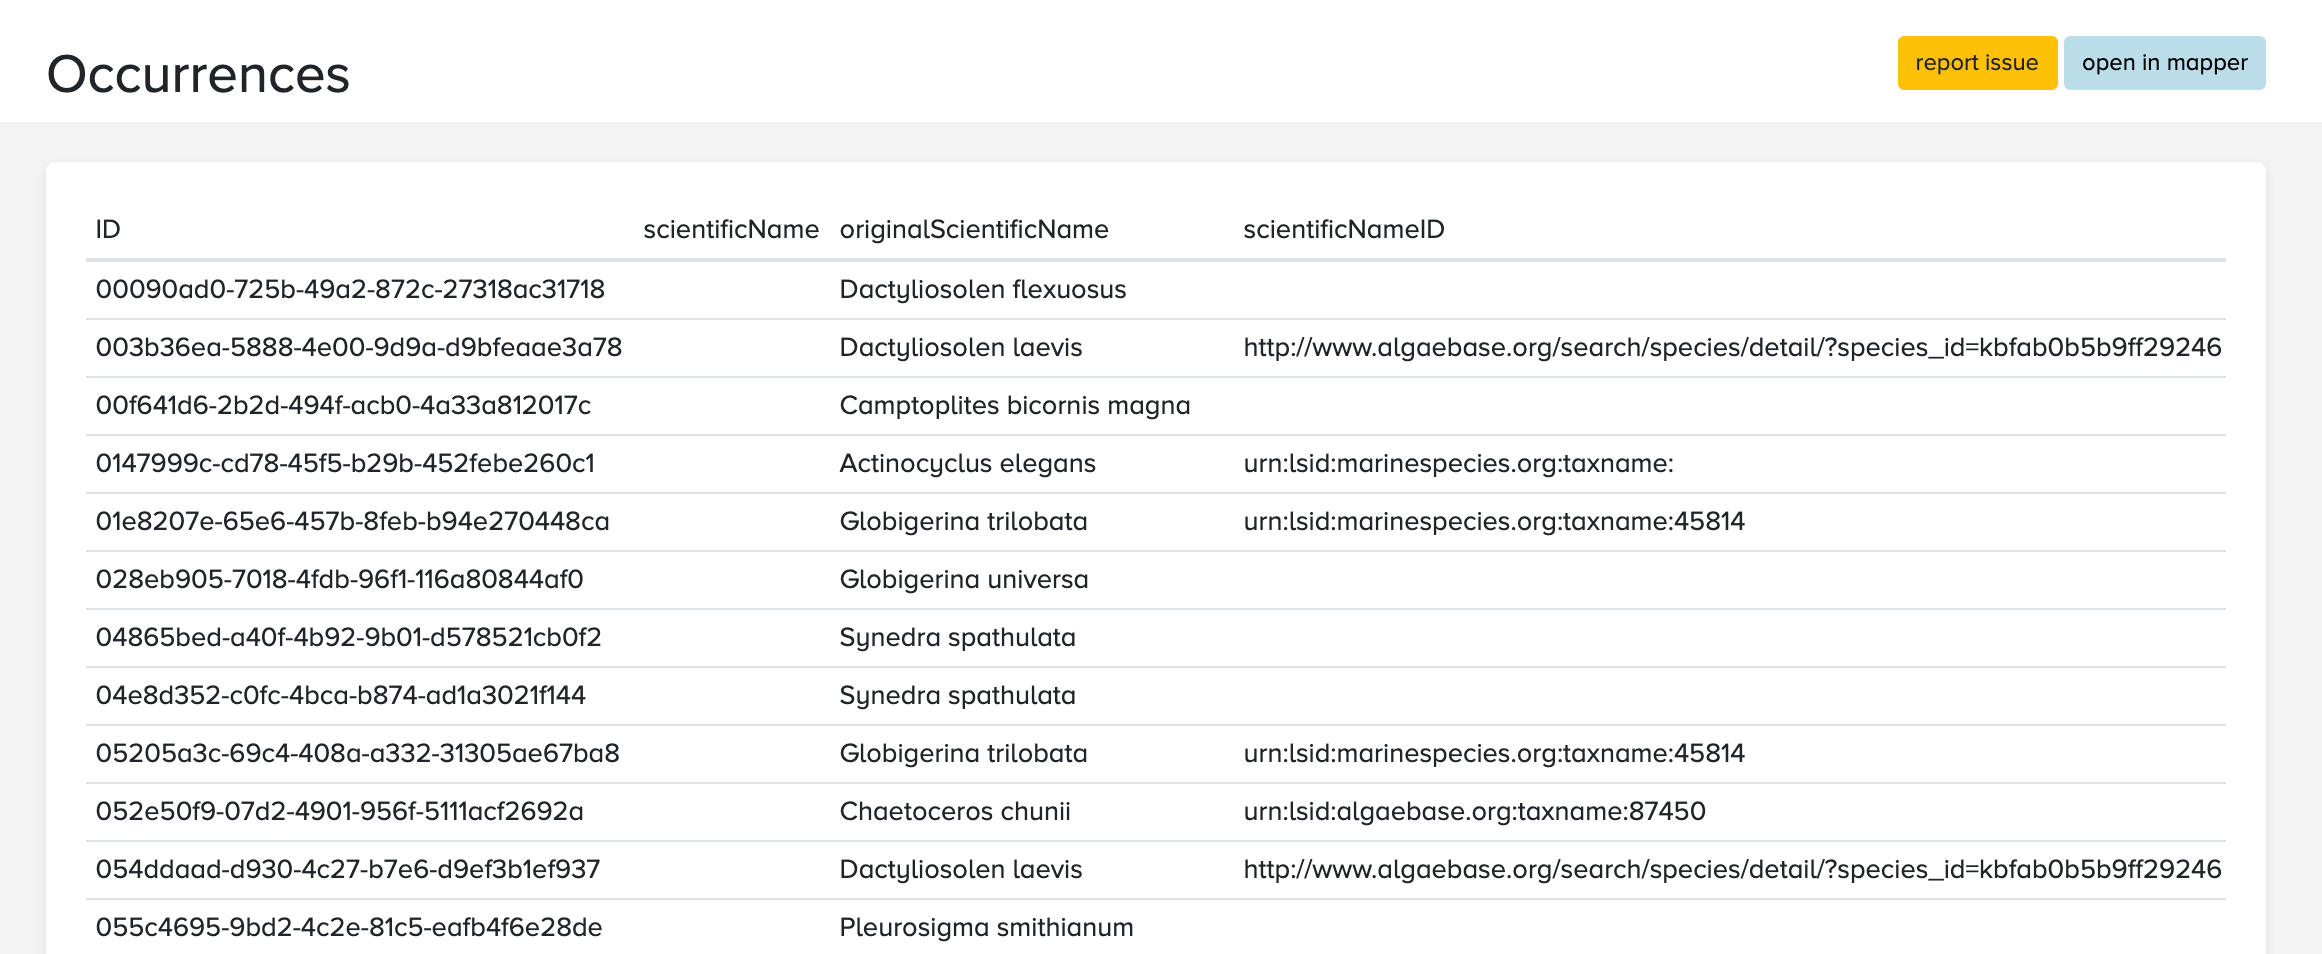Select ID 05205a3c-69c4-408a-a332-31305ae67ba8
This screenshot has height=954, width=2322.
(357, 753)
